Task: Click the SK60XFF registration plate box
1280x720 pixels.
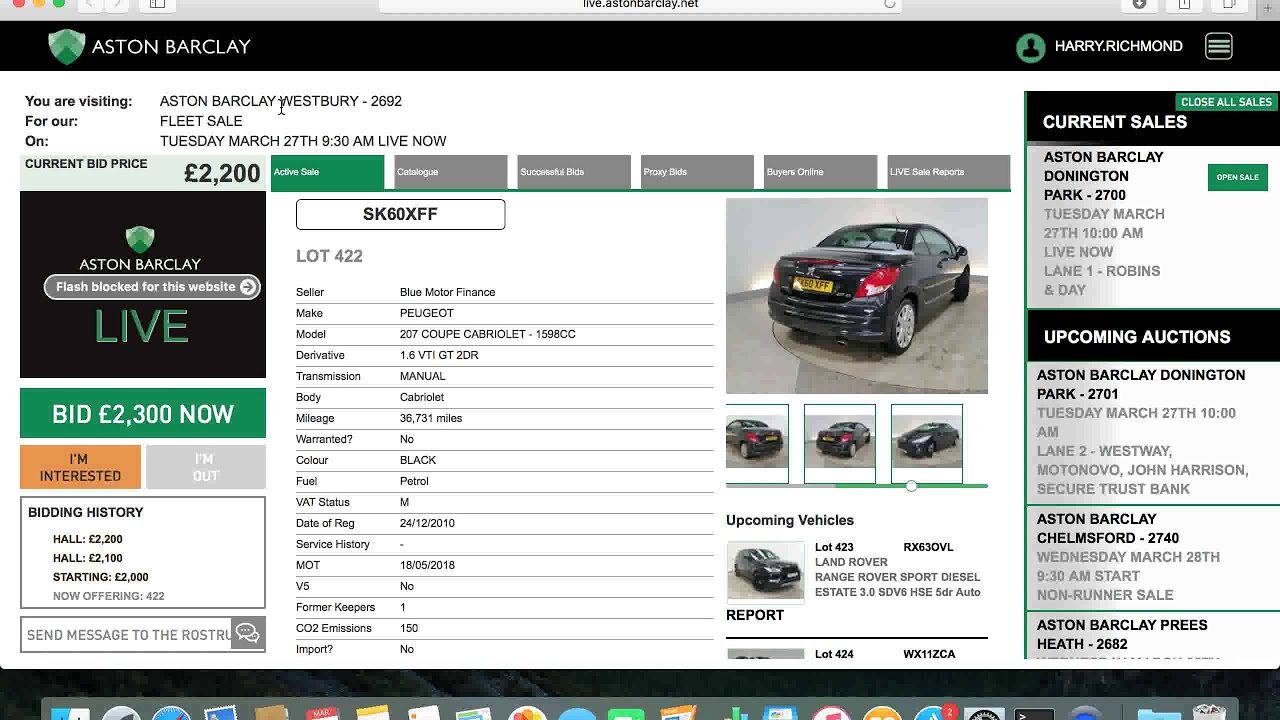Action: click(x=400, y=214)
